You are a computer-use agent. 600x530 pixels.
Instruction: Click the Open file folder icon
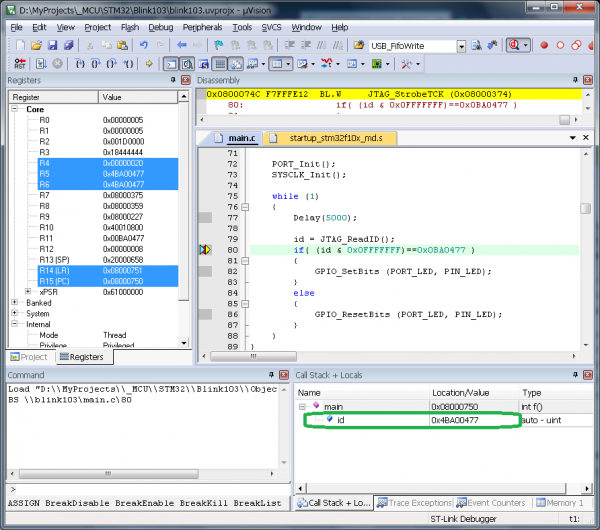click(x=35, y=45)
